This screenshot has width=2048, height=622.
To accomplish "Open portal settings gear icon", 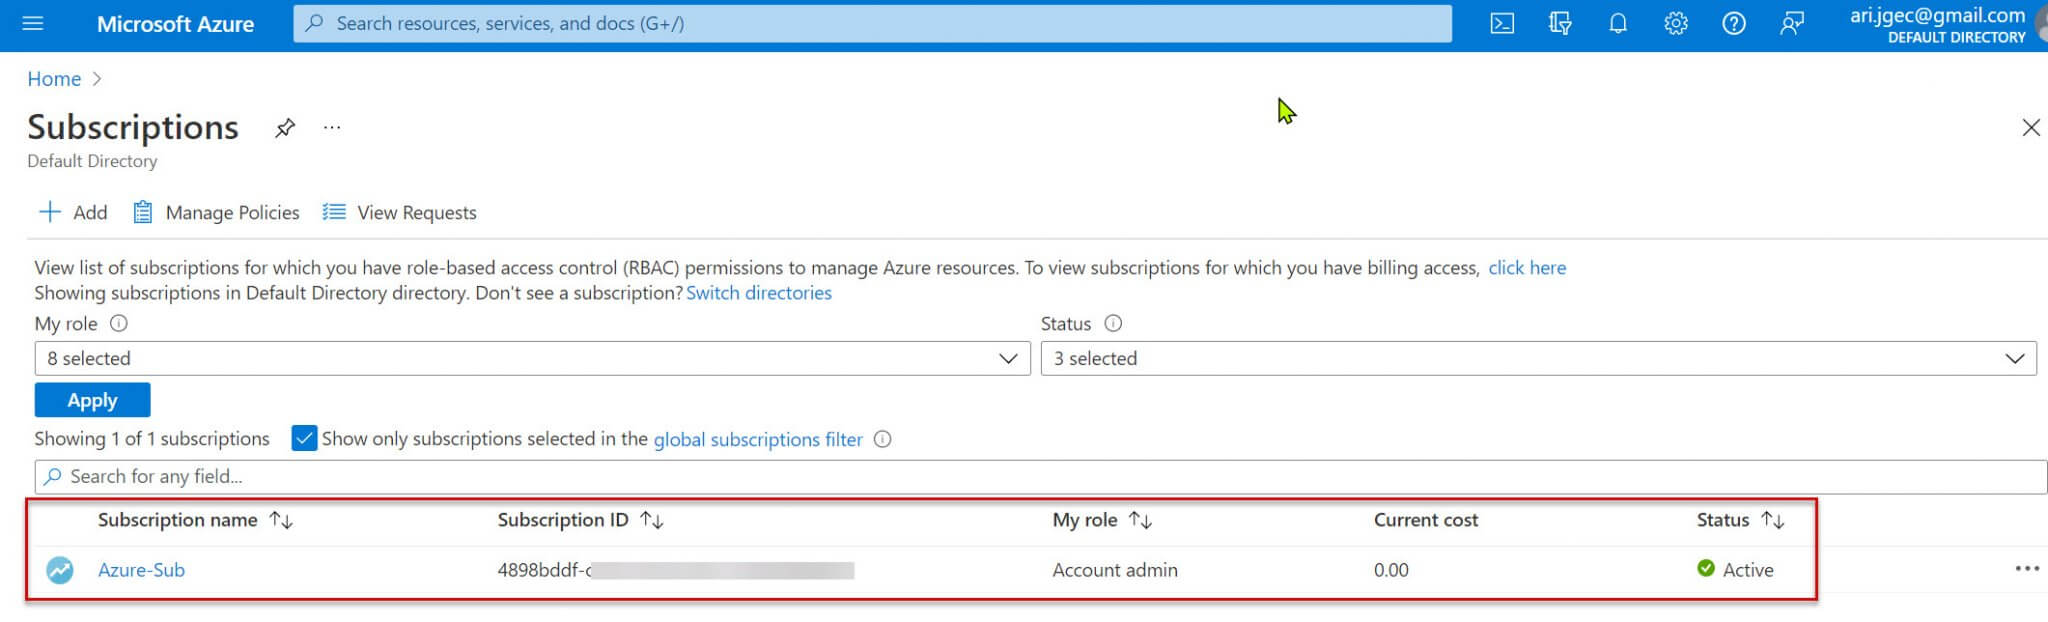I will click(1676, 23).
